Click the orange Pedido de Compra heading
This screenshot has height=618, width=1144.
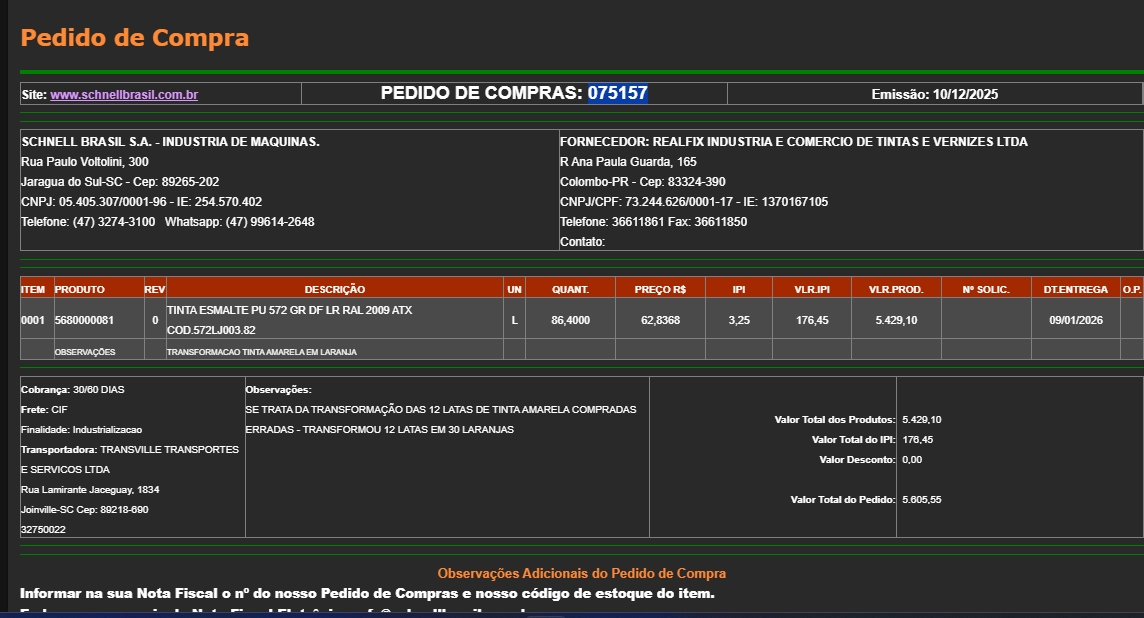click(135, 39)
